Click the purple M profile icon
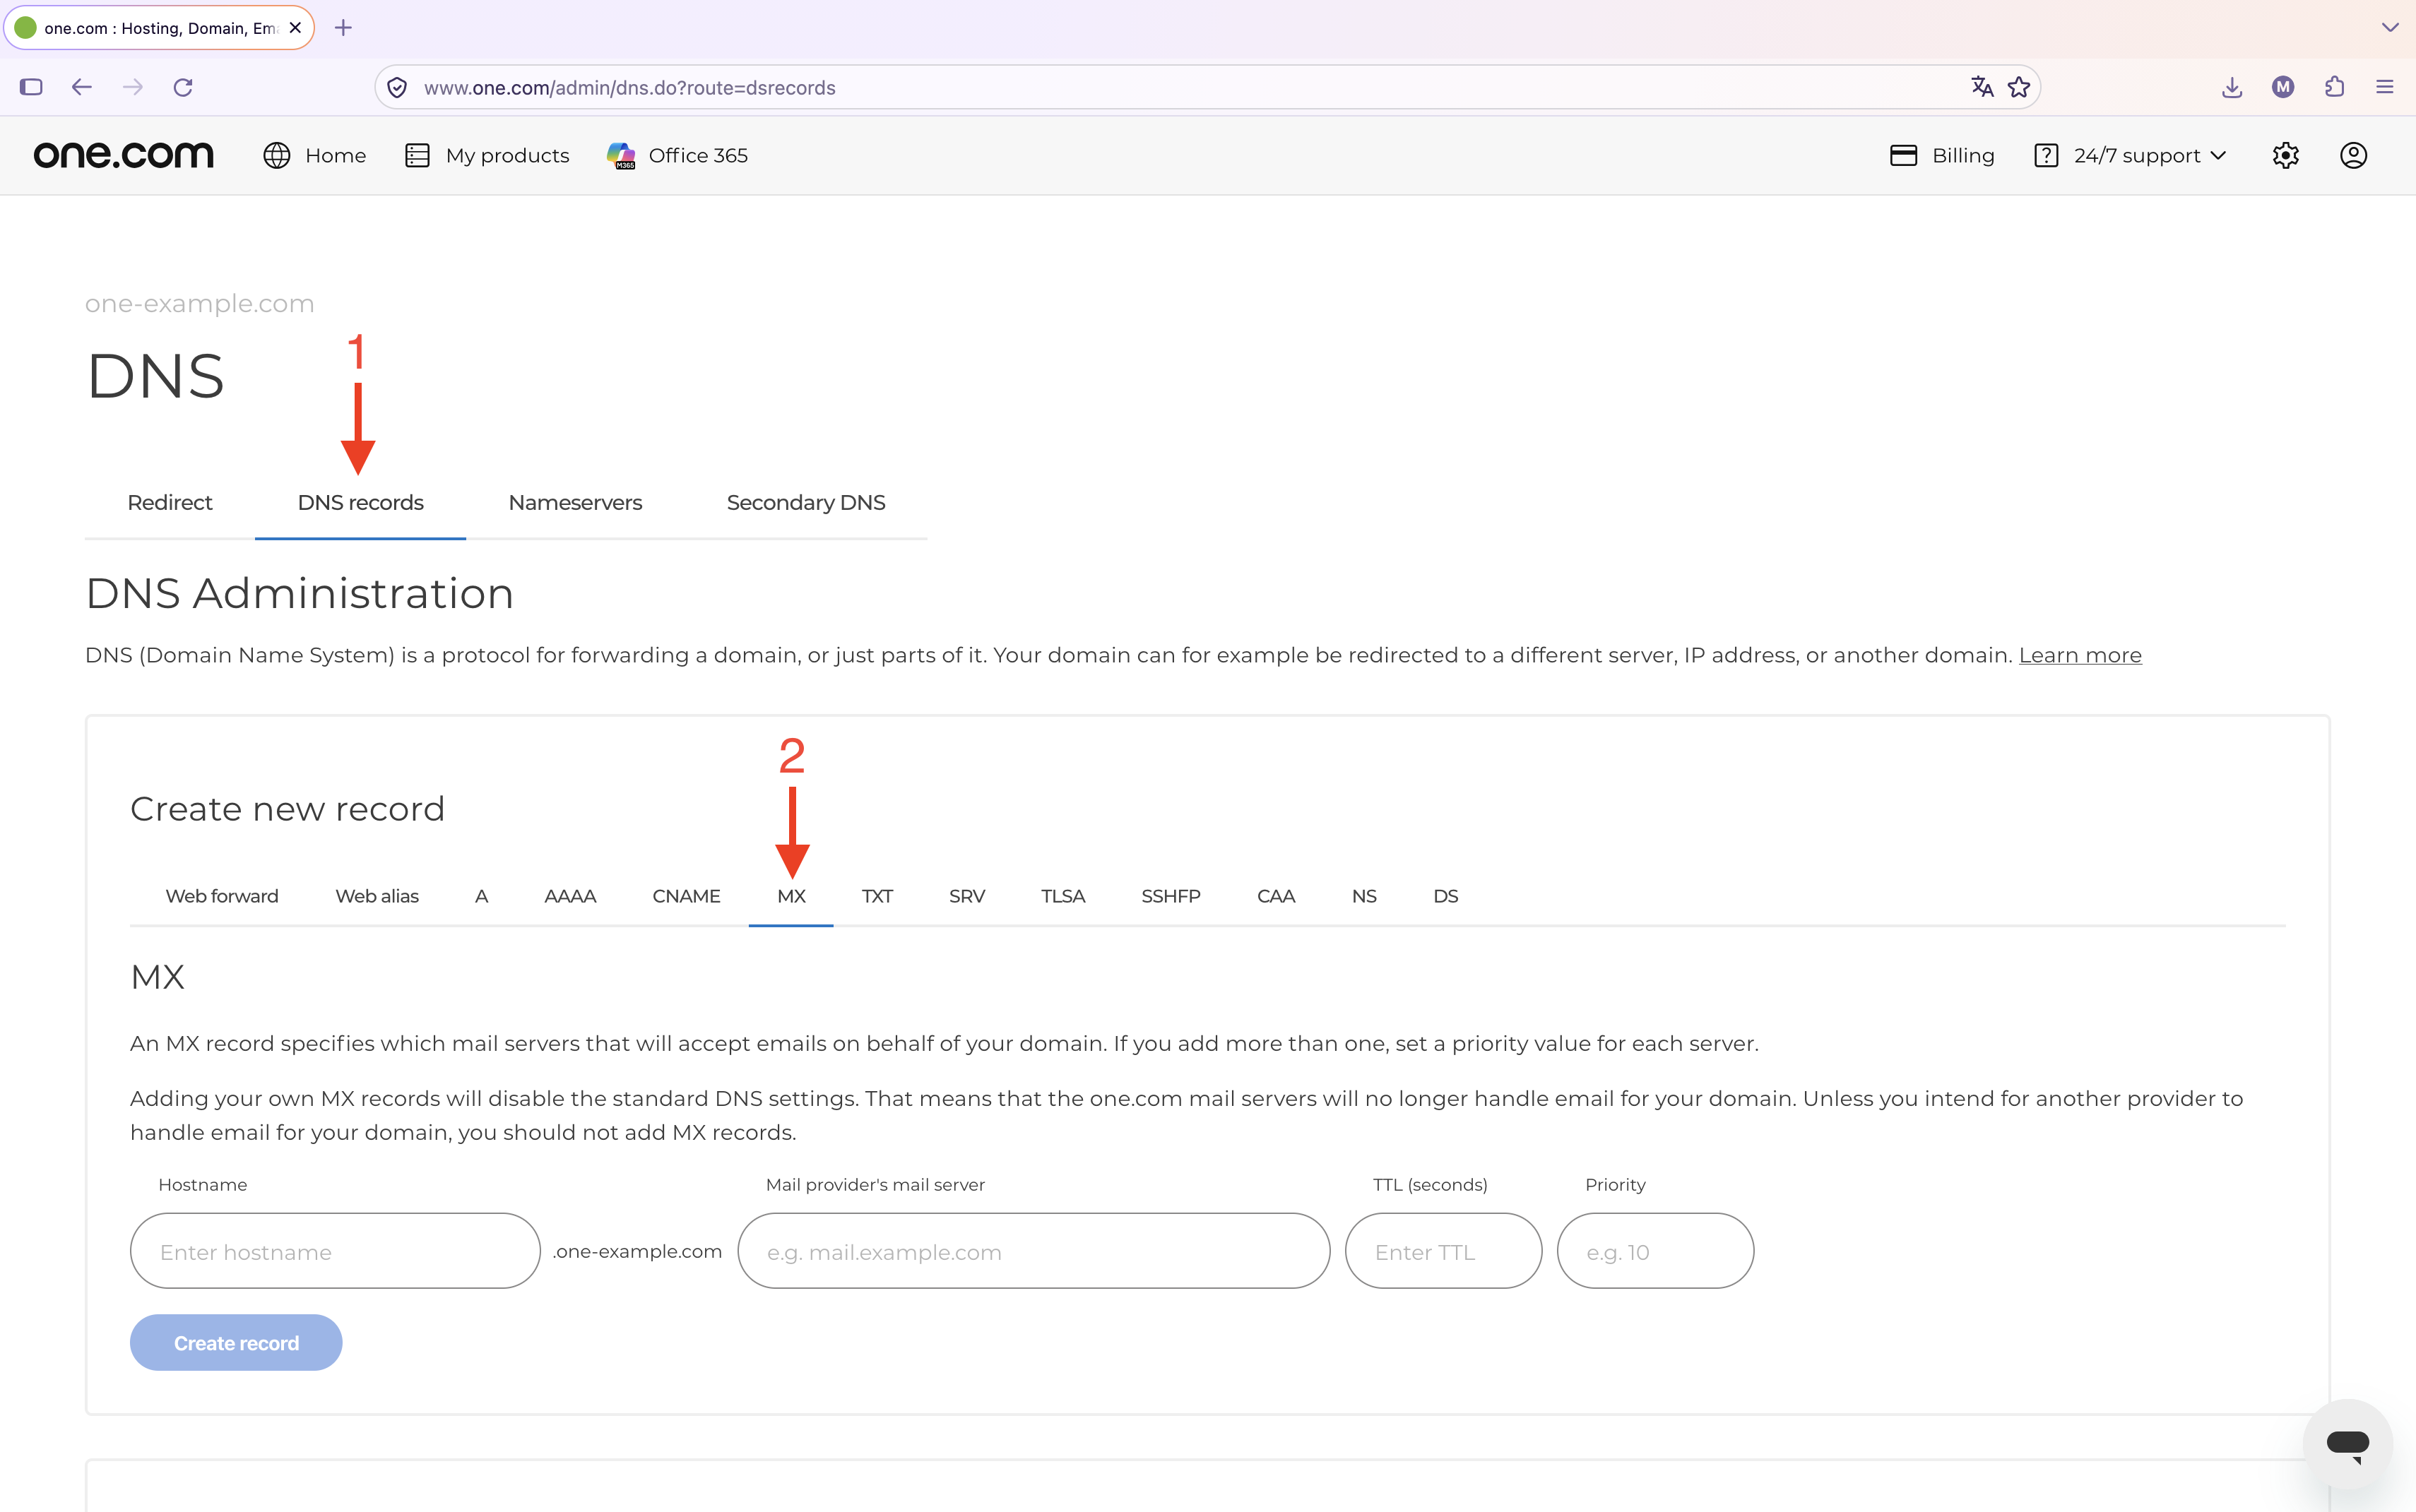 pyautogui.click(x=2283, y=87)
